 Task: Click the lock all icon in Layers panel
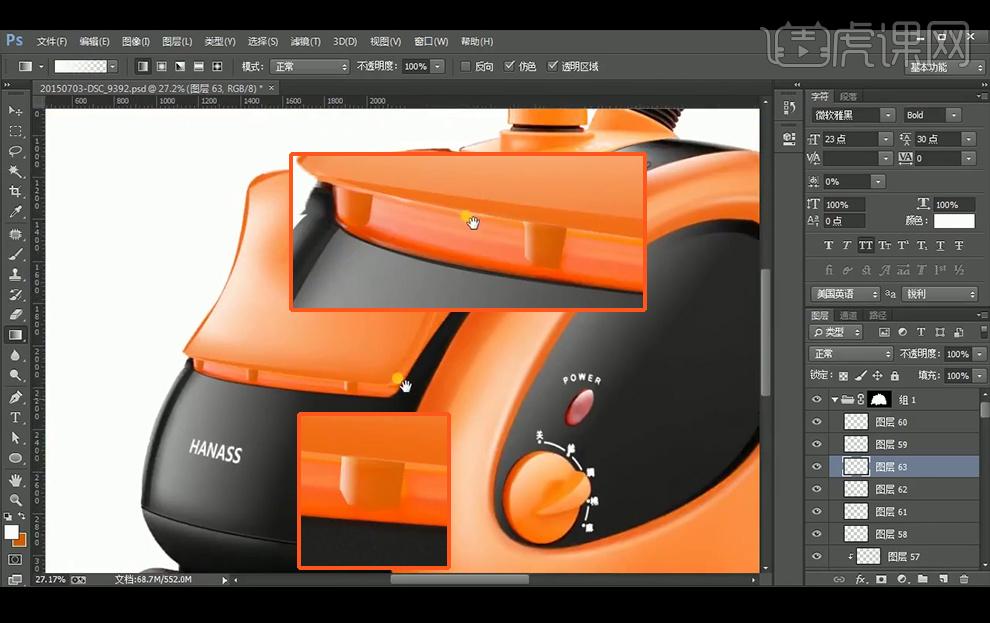(894, 376)
